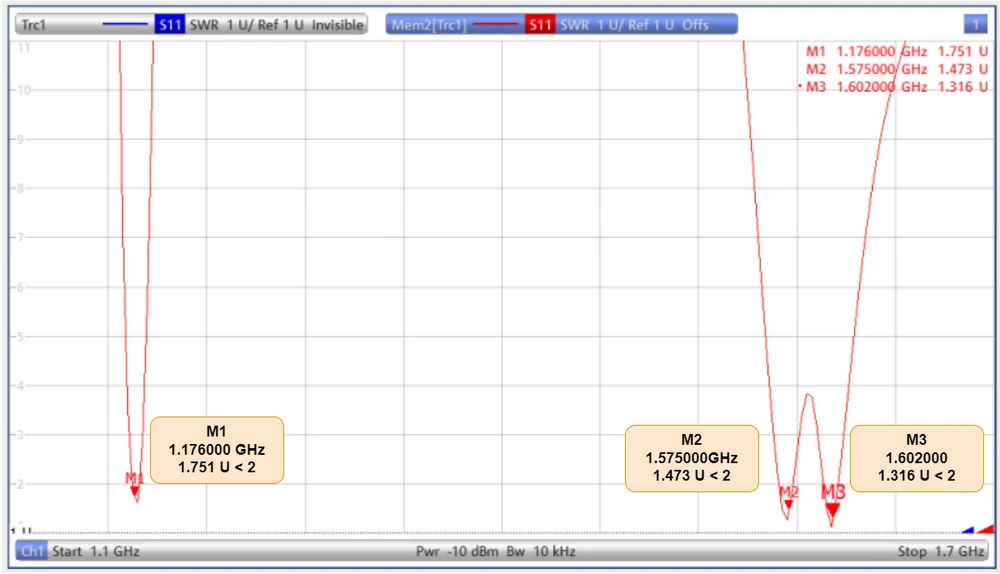Viewport: 1000px width, 574px height.
Task: Select the active M3 marker triangle
Action: tap(832, 508)
